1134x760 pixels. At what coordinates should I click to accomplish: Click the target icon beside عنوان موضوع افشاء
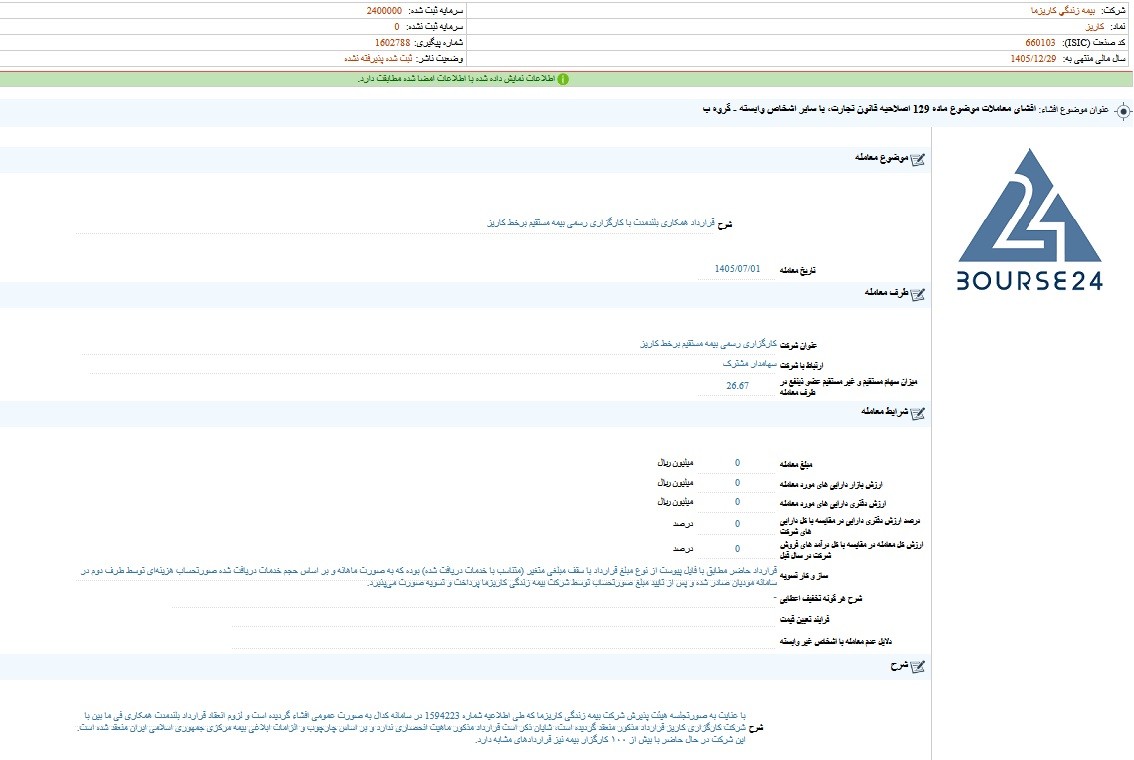tap(1122, 111)
